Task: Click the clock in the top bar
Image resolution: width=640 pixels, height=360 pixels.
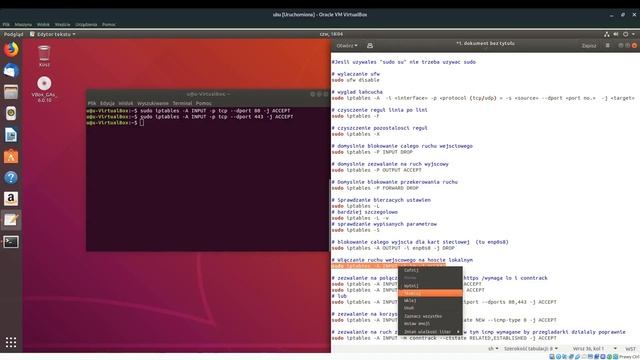Action: (331, 34)
